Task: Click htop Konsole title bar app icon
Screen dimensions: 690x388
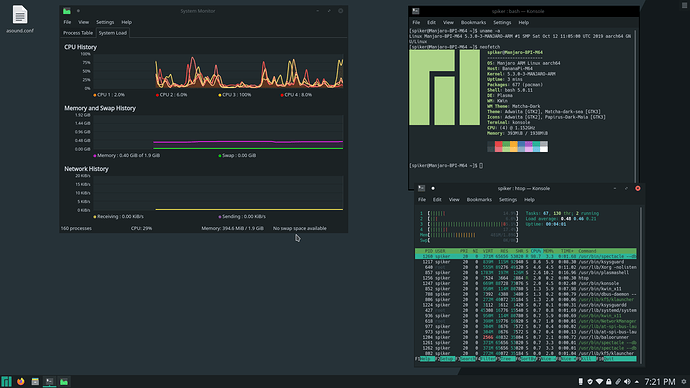Action: pyautogui.click(x=422, y=188)
